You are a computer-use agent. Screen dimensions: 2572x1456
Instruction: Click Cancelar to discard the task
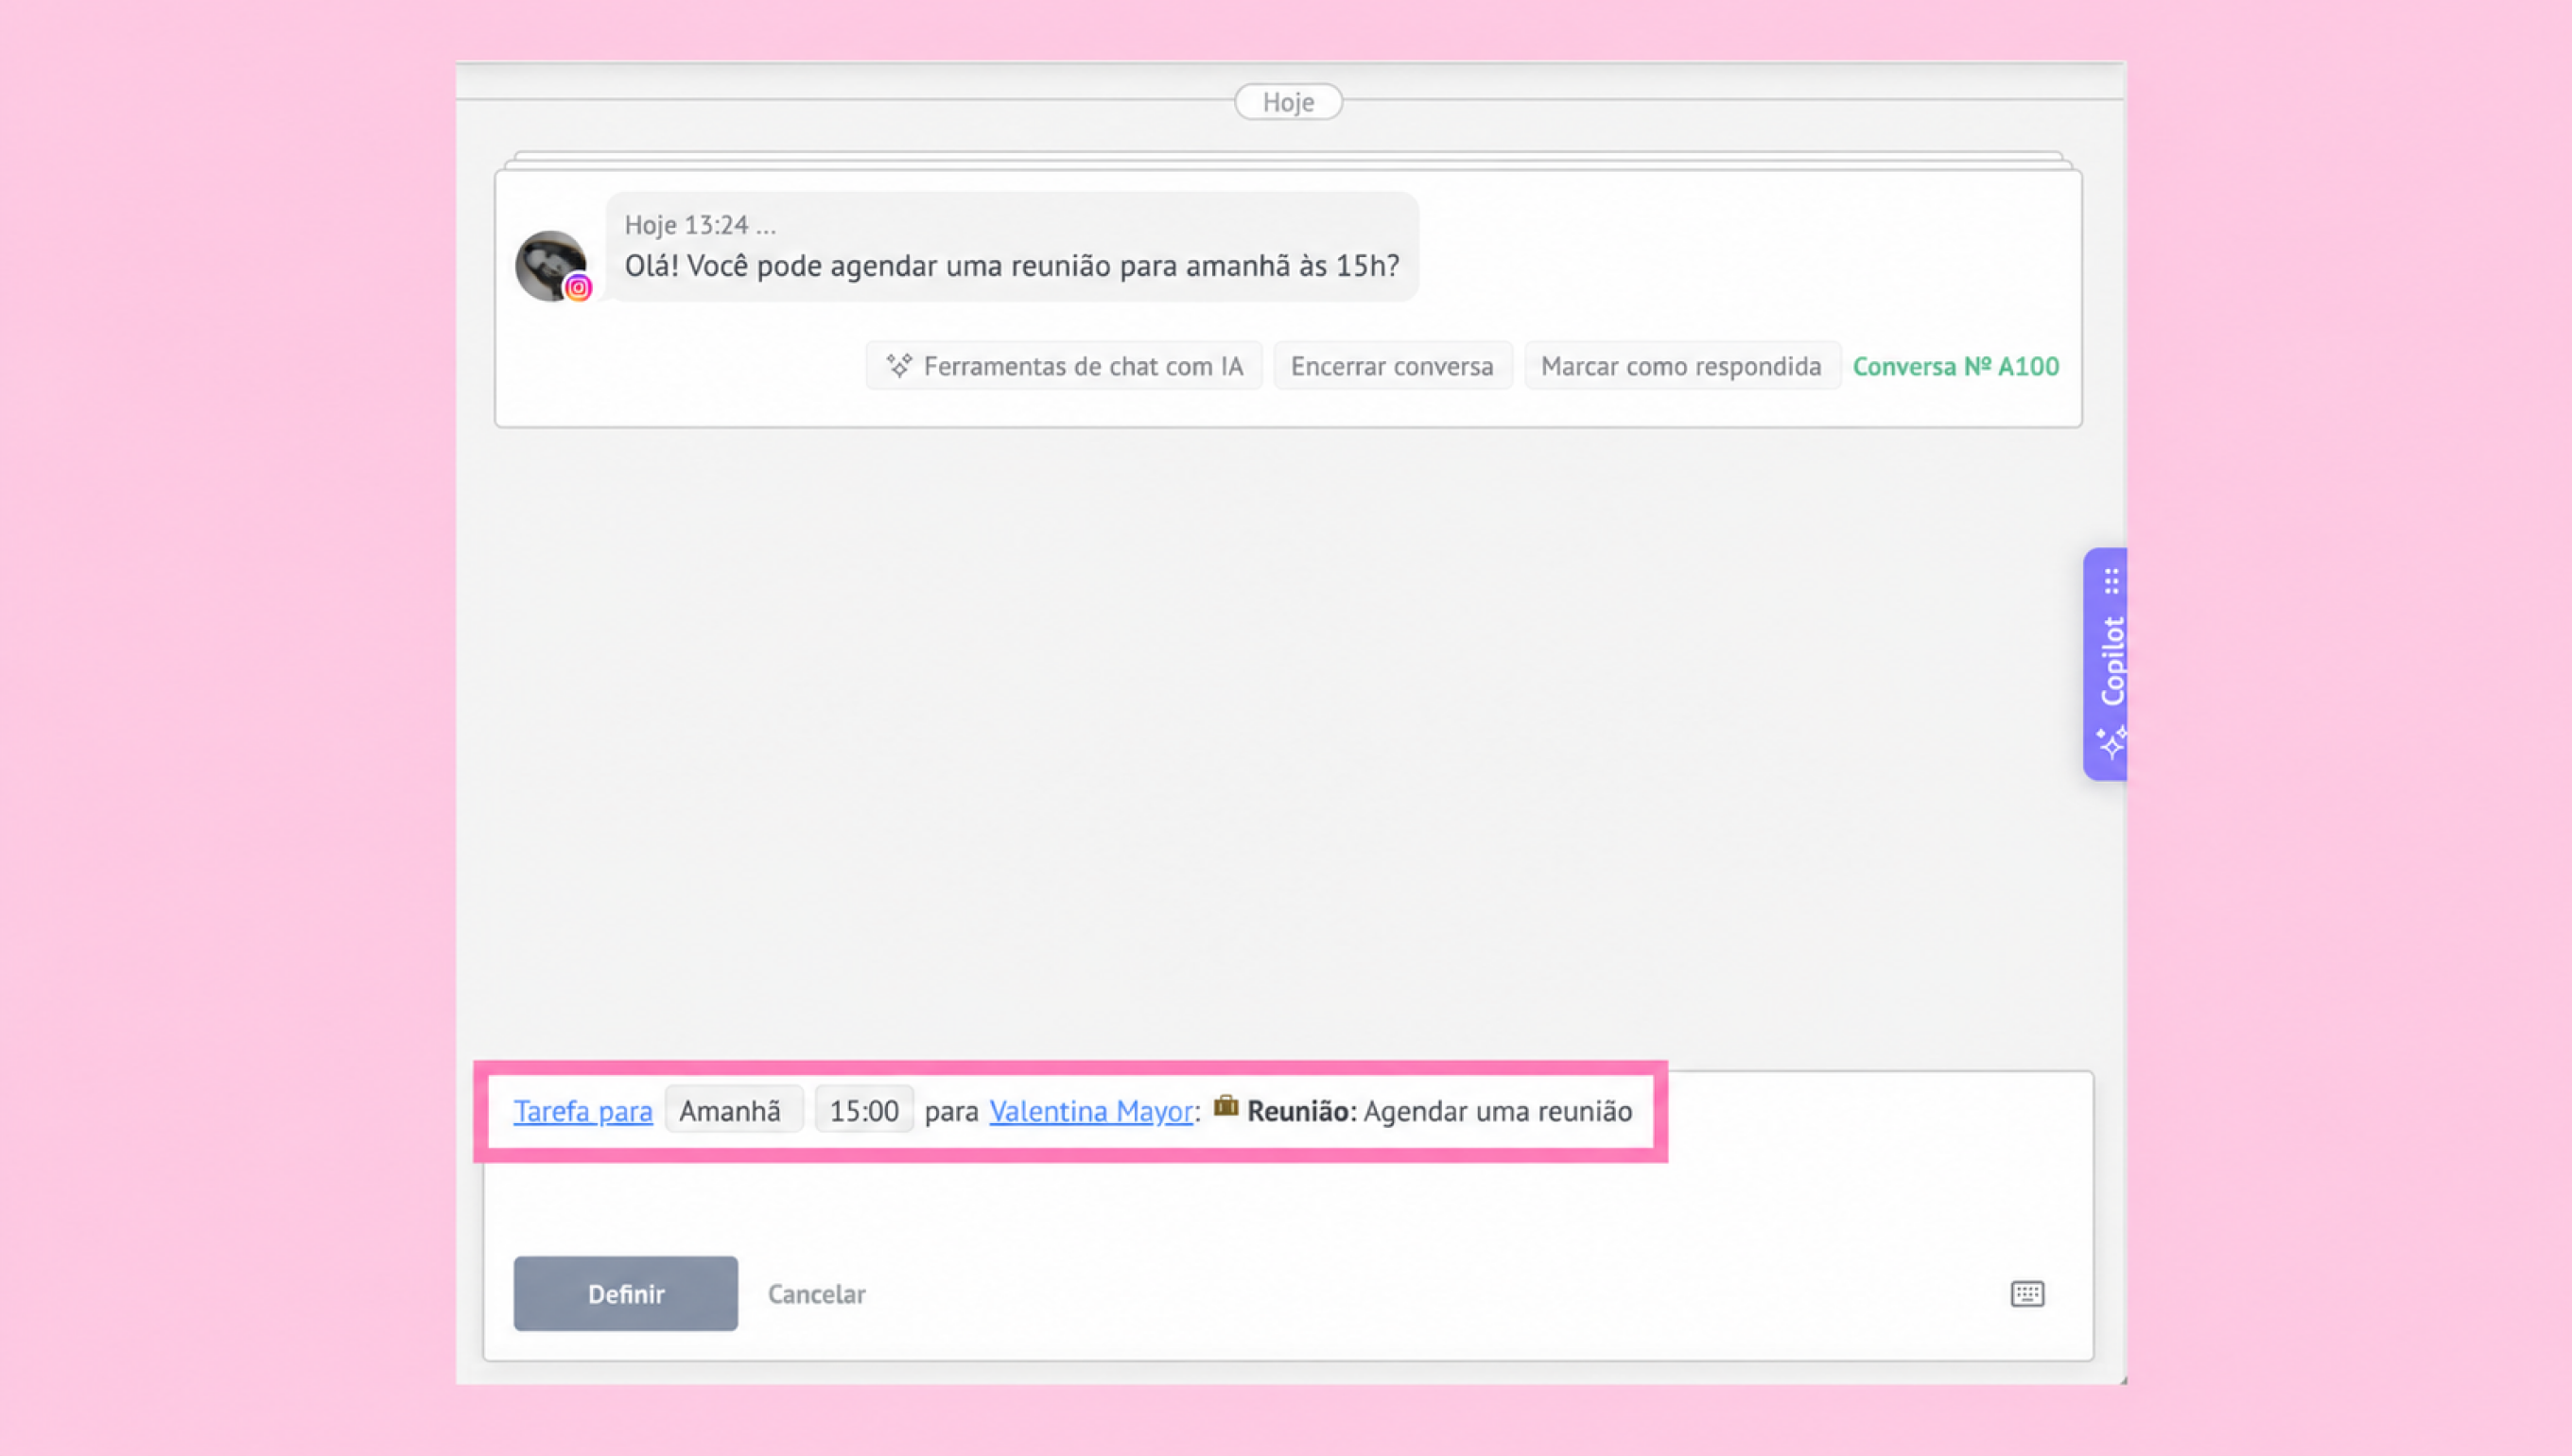[816, 1294]
